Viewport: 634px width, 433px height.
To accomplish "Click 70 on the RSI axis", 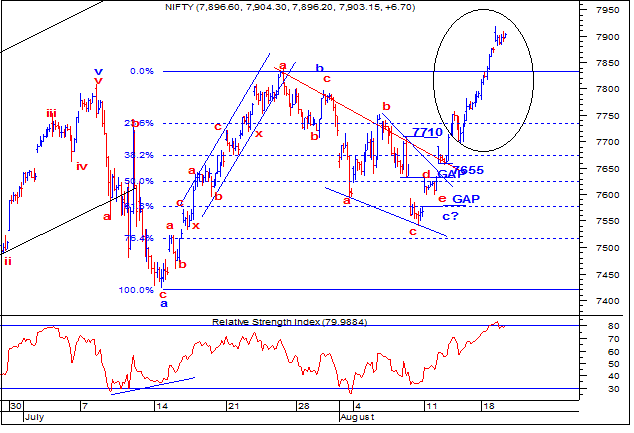I will 614,339.
